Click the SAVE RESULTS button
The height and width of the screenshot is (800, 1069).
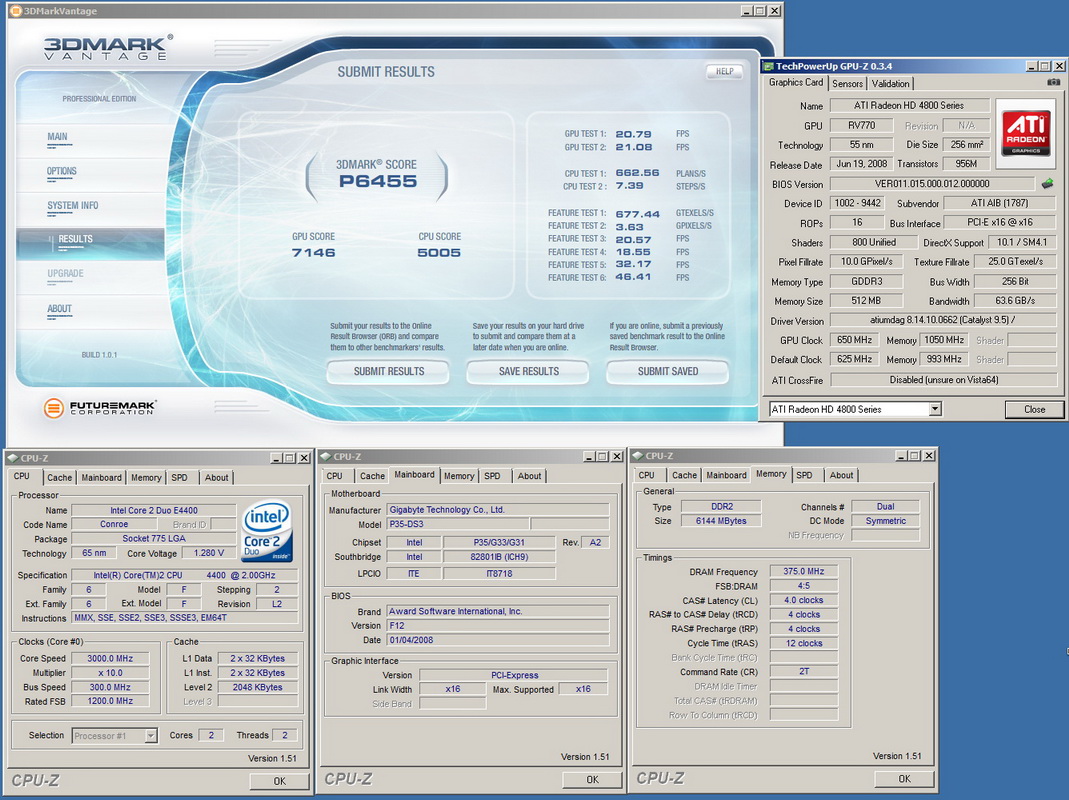[x=528, y=371]
